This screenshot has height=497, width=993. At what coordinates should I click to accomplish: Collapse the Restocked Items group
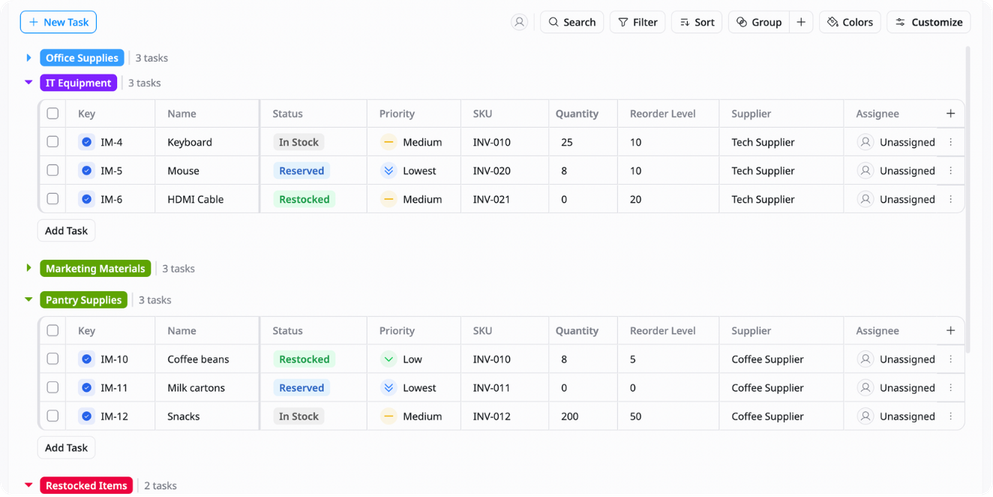pyautogui.click(x=28, y=485)
